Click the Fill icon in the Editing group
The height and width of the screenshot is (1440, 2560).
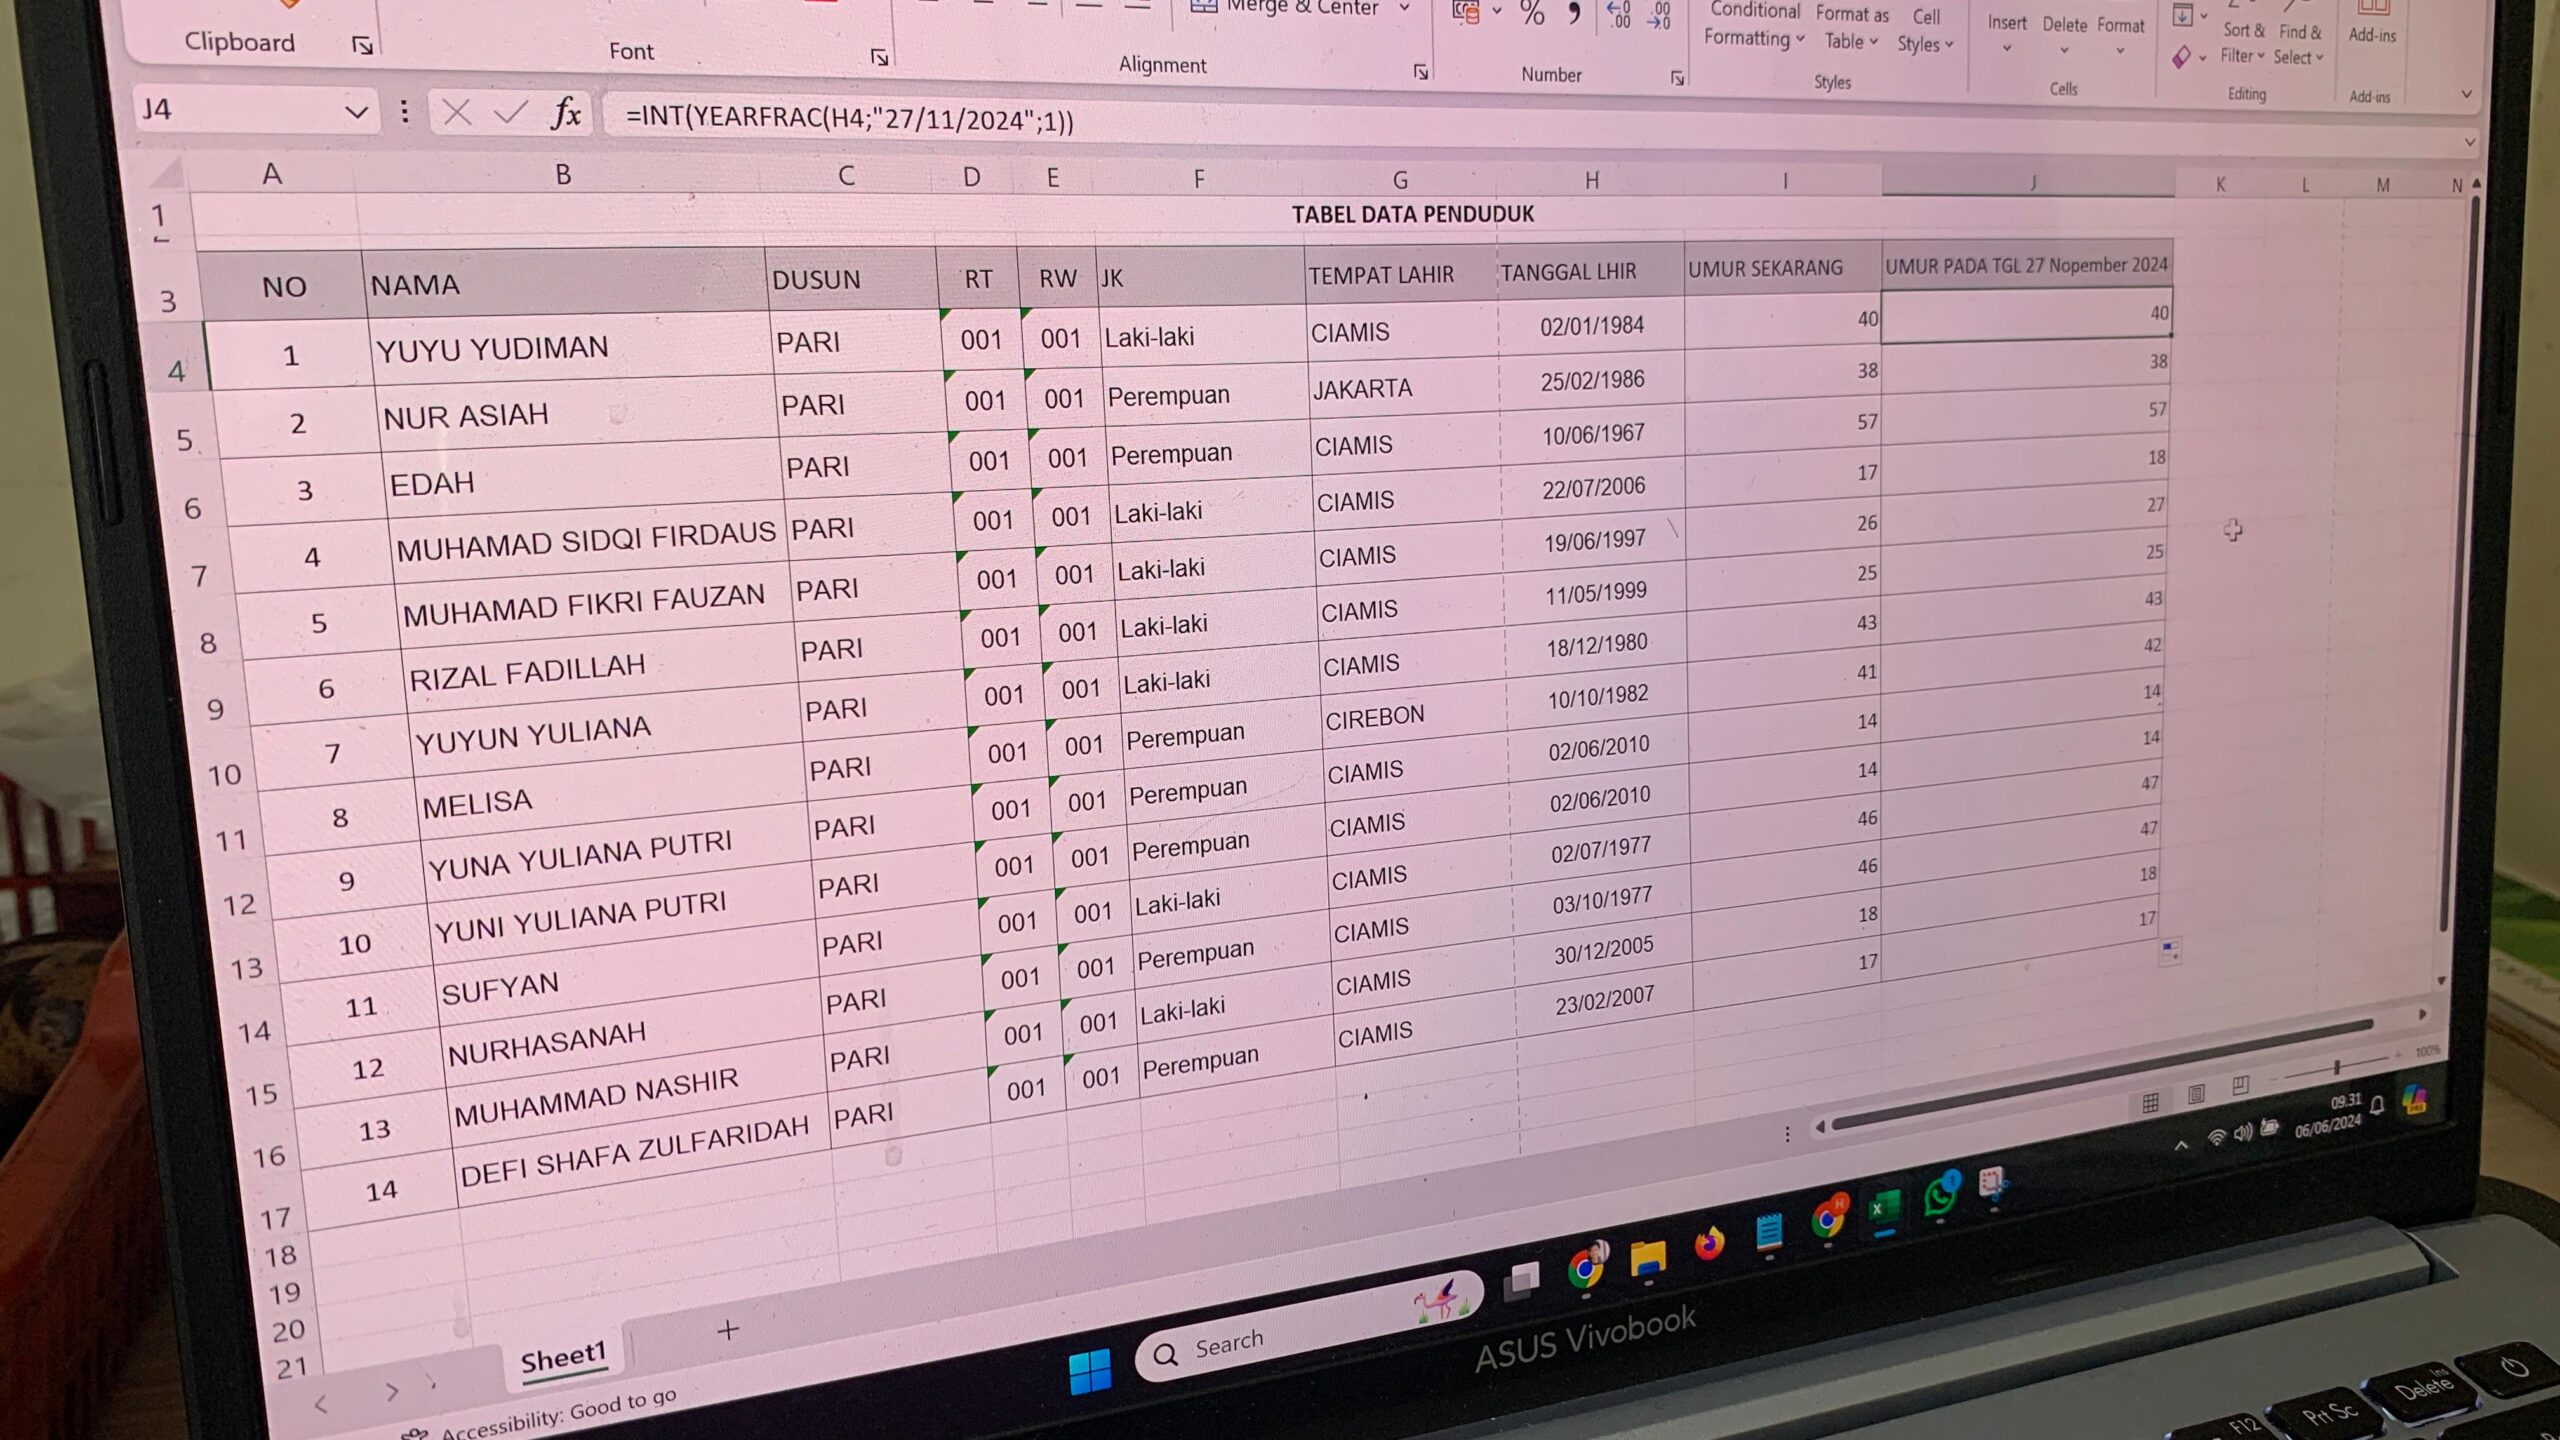pos(2183,17)
